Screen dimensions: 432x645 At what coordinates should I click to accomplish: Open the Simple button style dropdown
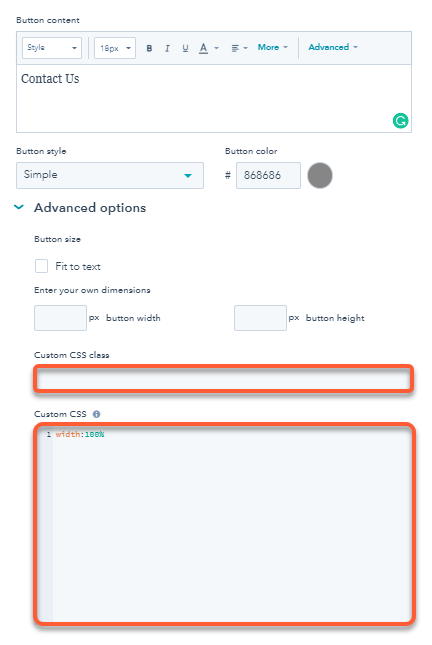click(x=110, y=175)
